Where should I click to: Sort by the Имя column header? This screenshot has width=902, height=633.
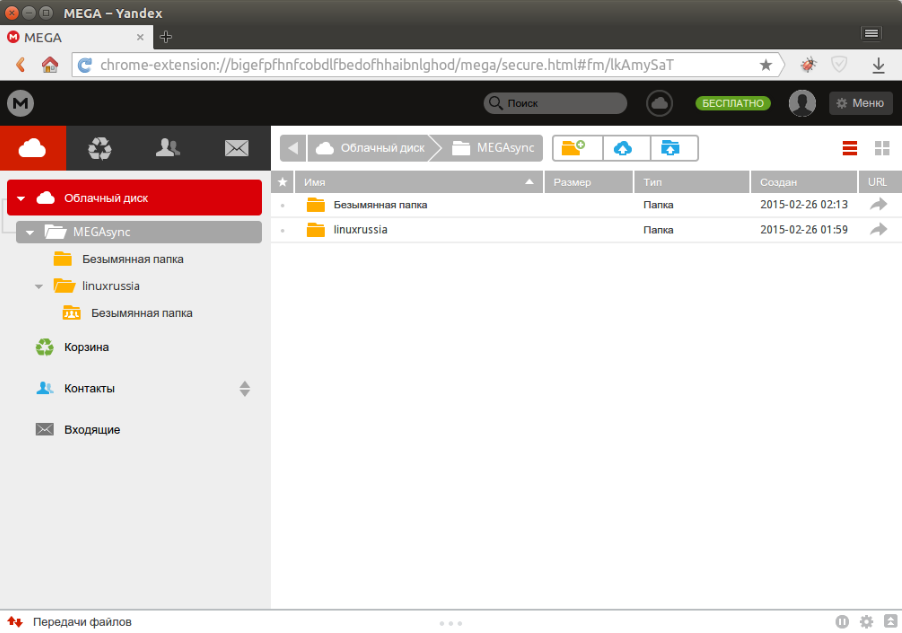[x=419, y=182]
